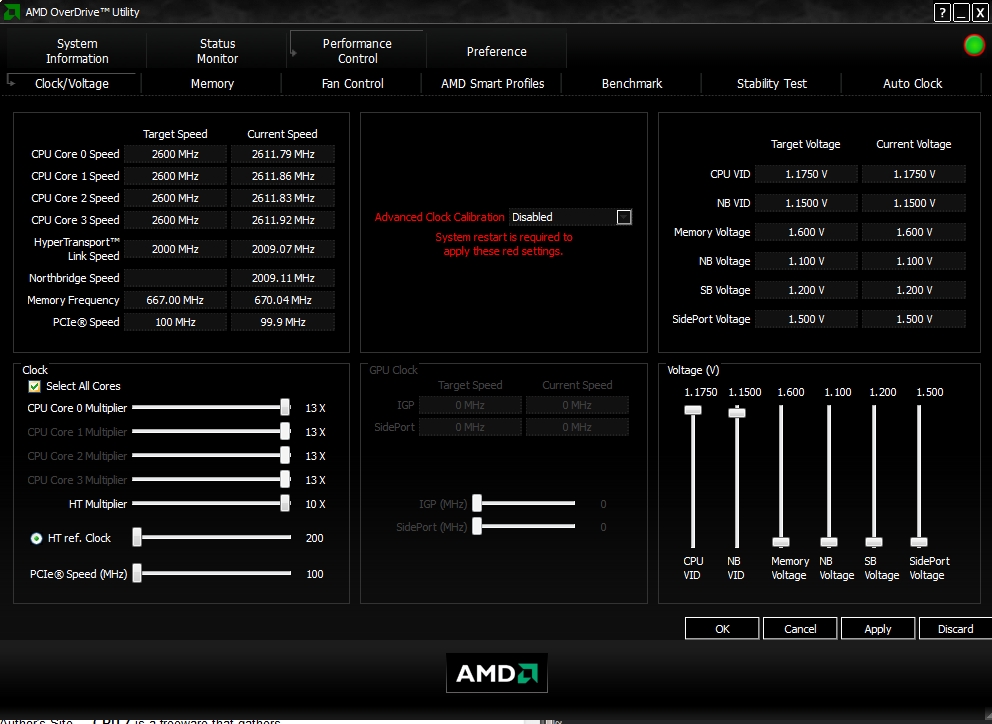Open the AMD Smart Profiles sub-tab
The height and width of the screenshot is (724, 992).
click(x=492, y=84)
